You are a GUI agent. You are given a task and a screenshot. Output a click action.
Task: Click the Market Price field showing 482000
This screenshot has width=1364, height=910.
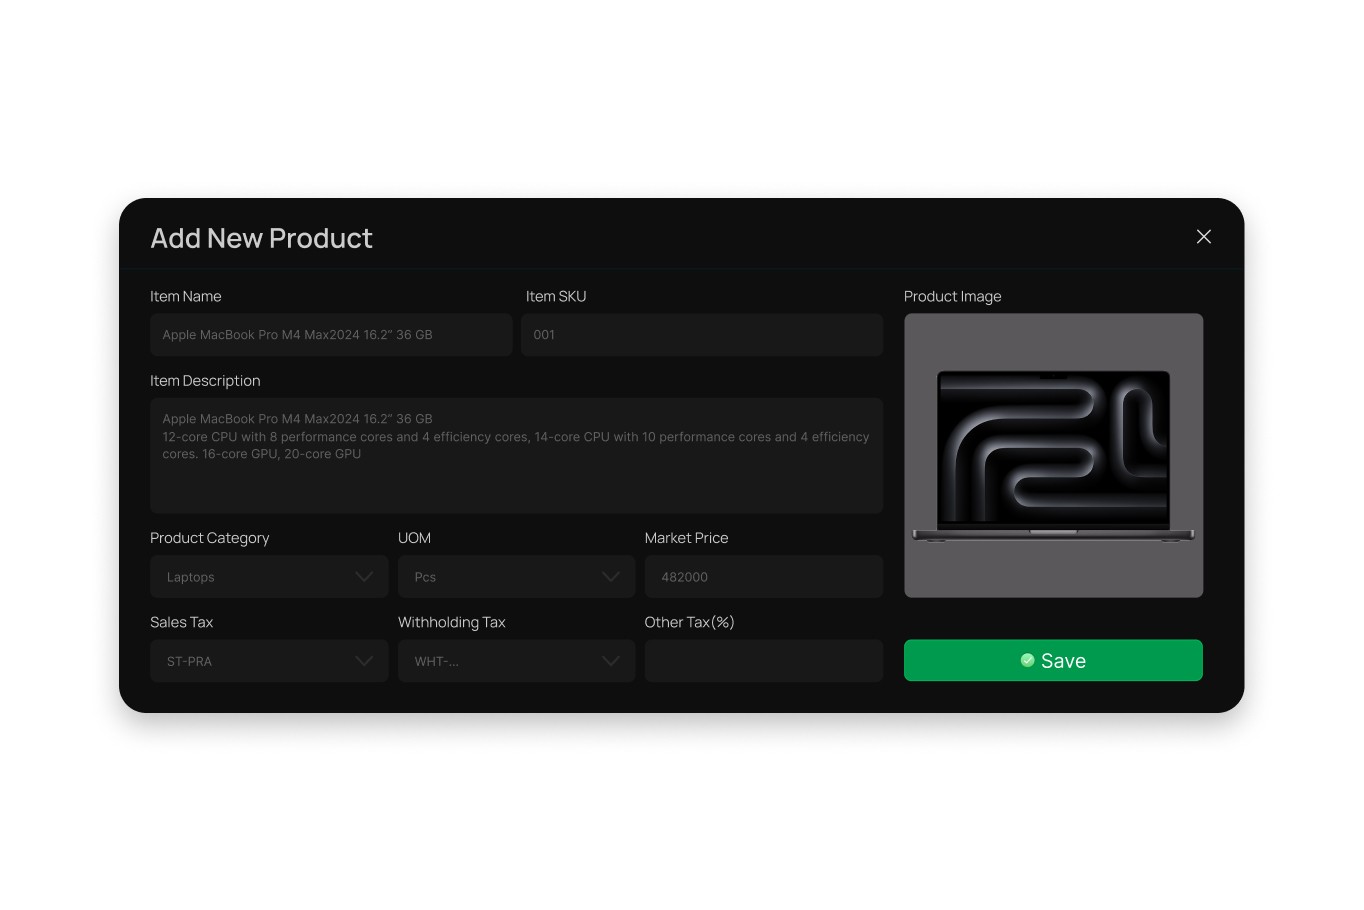[764, 577]
